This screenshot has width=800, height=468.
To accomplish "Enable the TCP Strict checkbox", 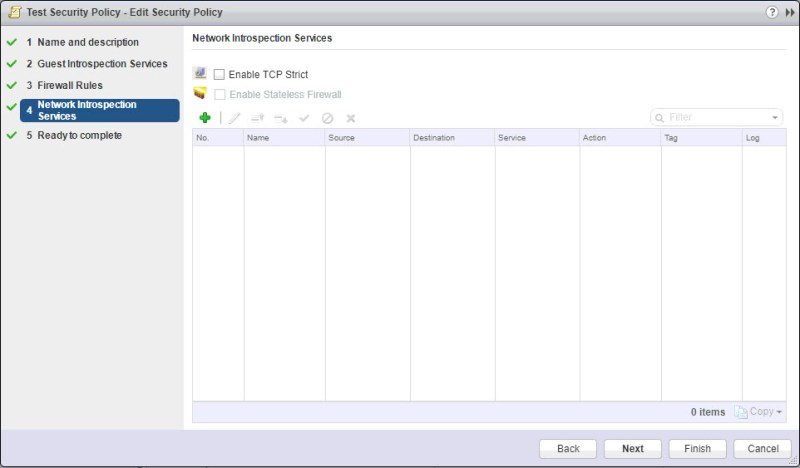I will coord(219,75).
